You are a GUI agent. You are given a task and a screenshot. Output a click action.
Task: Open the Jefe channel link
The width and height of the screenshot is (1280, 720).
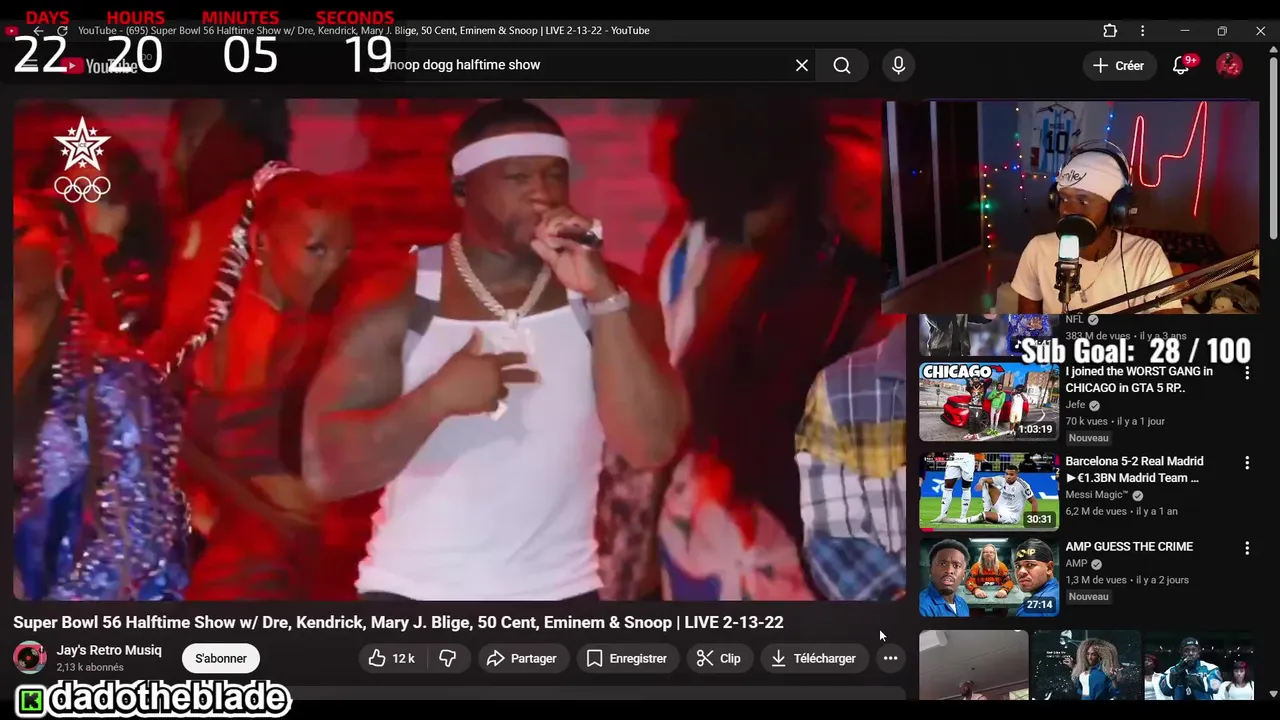click(1075, 405)
